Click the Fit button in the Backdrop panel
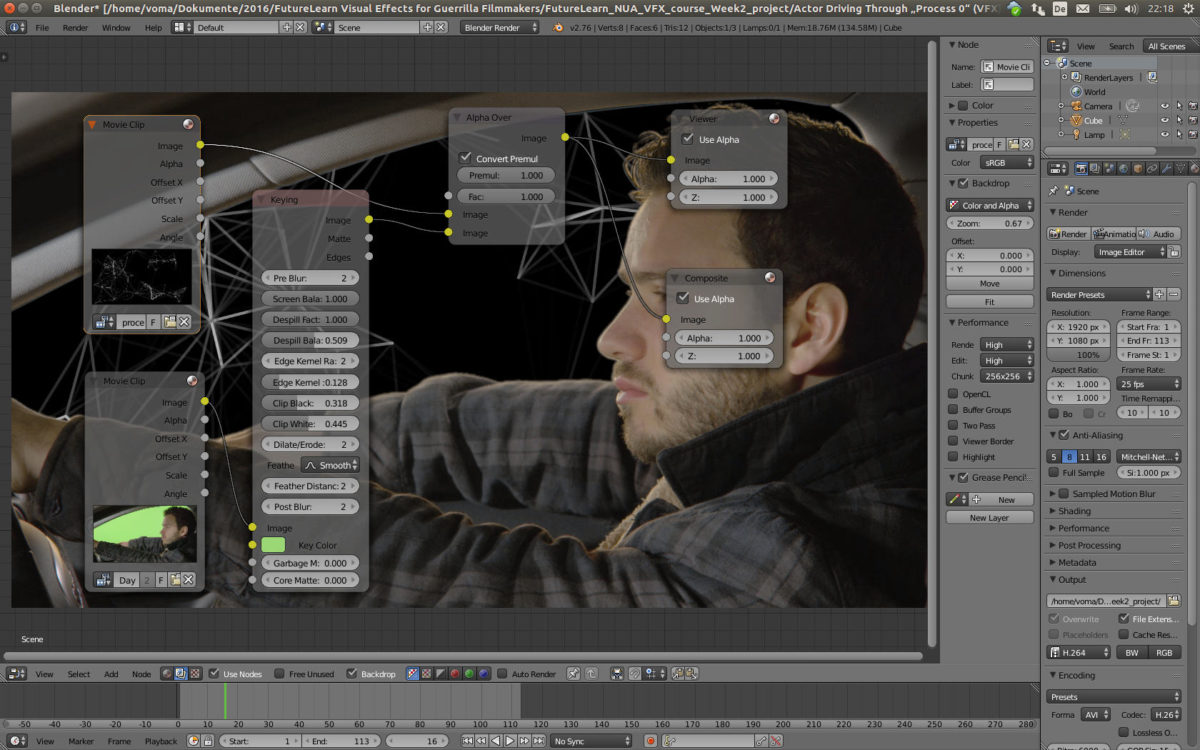Viewport: 1200px width, 750px height. (989, 301)
